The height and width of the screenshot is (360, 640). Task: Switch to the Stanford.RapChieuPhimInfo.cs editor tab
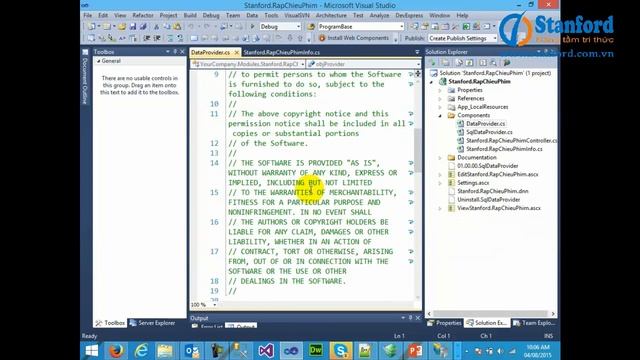coord(282,52)
